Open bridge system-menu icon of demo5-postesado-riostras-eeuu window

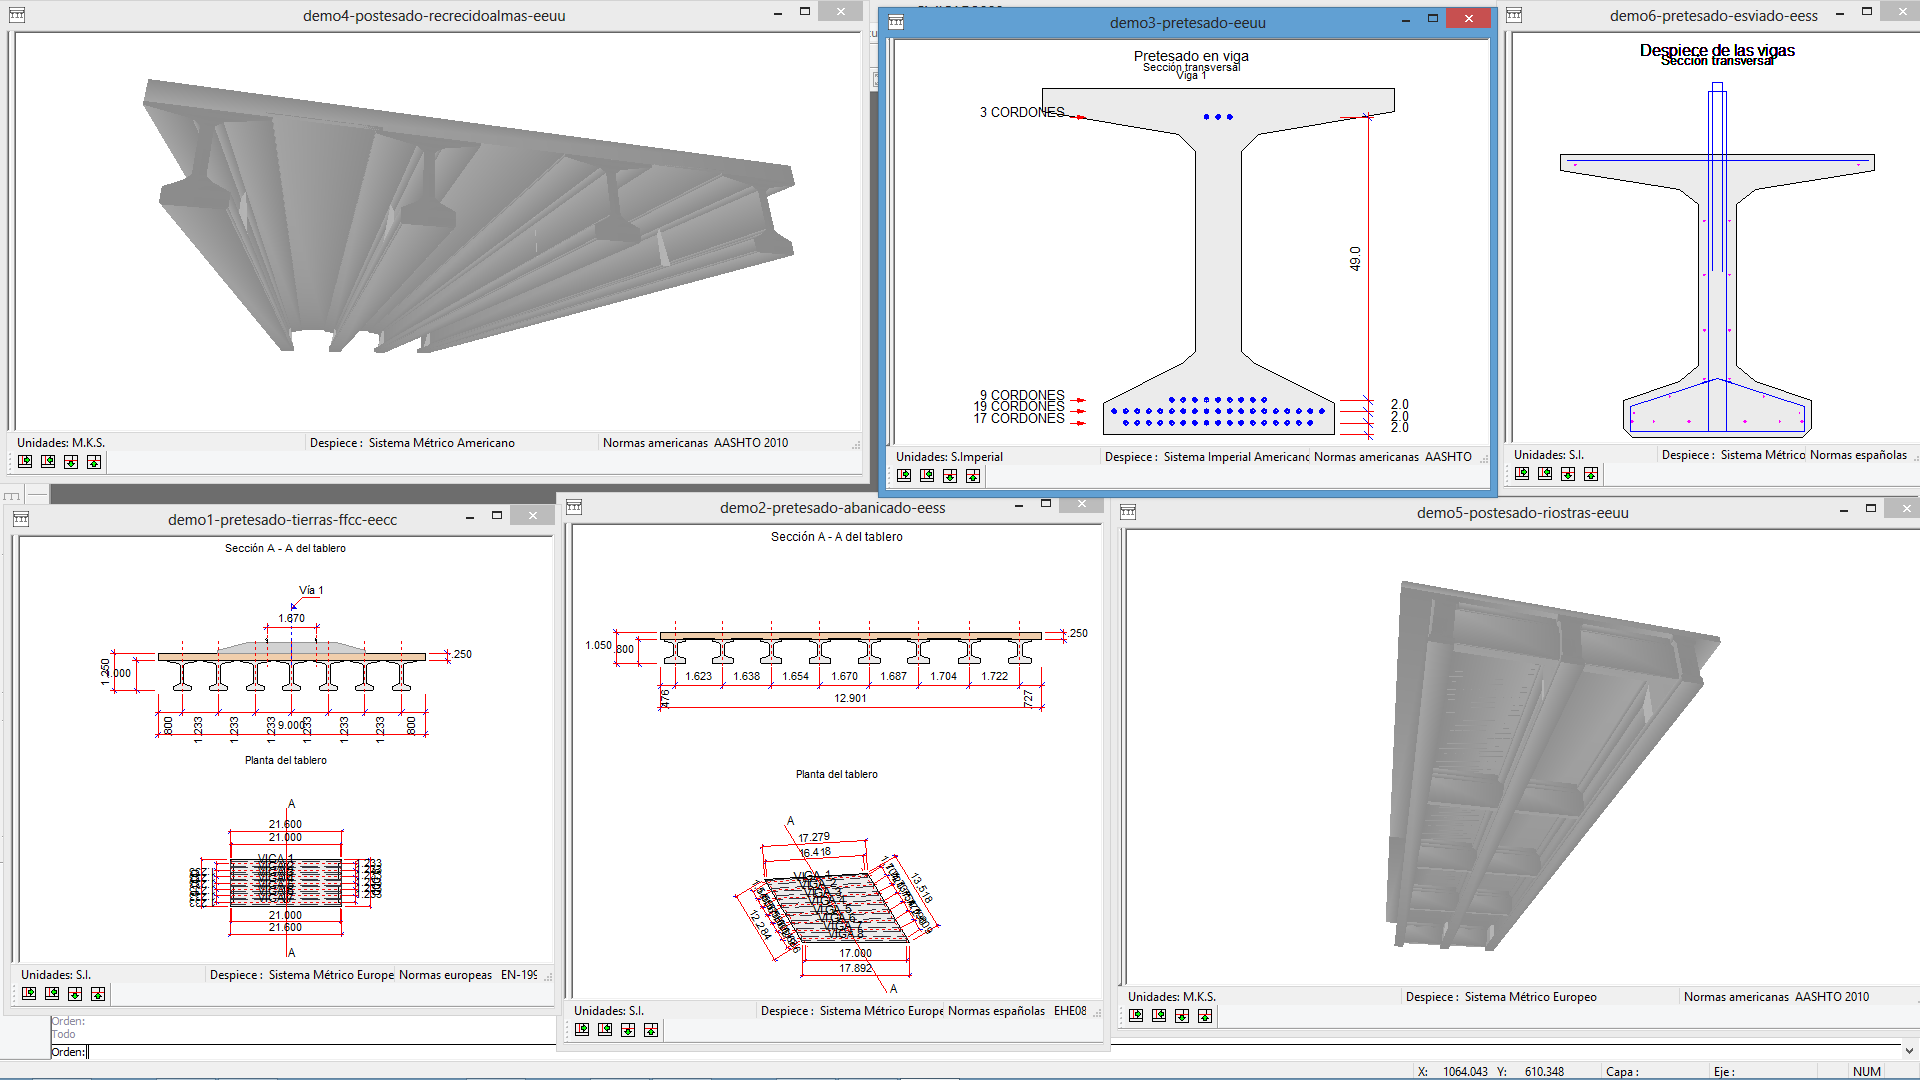(1128, 513)
